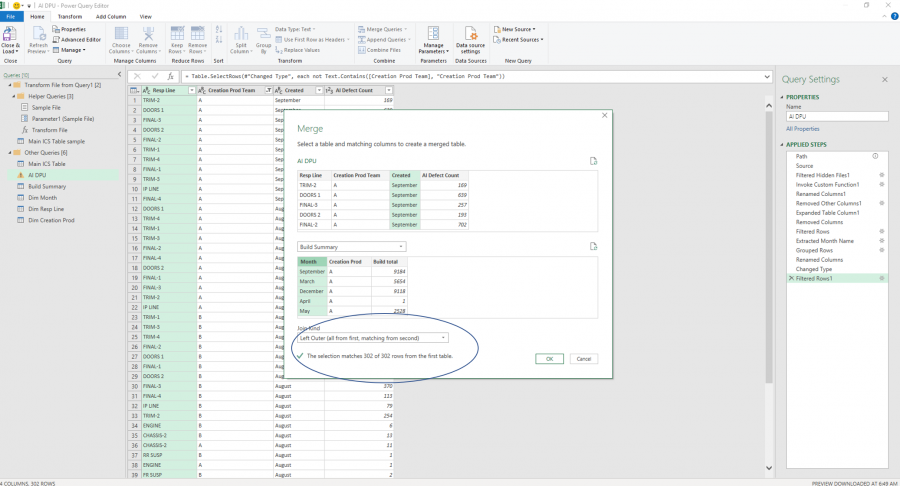
Task: Click the Append Queries button
Action: [384, 40]
